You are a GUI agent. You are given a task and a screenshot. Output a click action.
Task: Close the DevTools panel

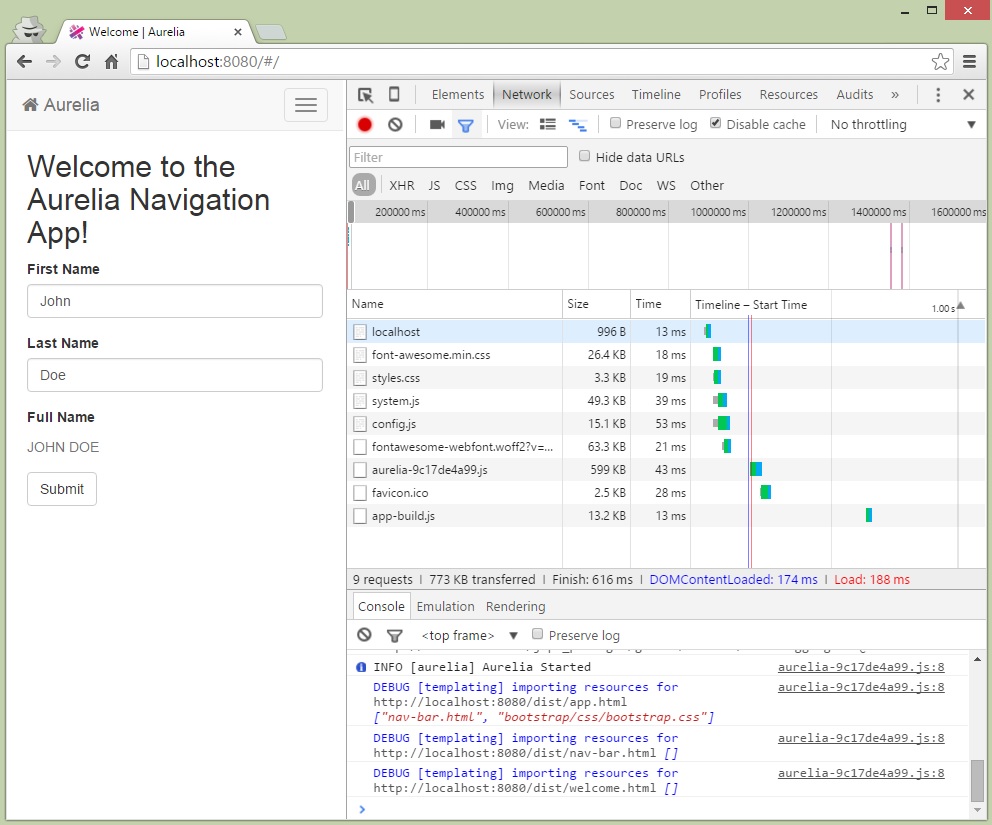(968, 94)
